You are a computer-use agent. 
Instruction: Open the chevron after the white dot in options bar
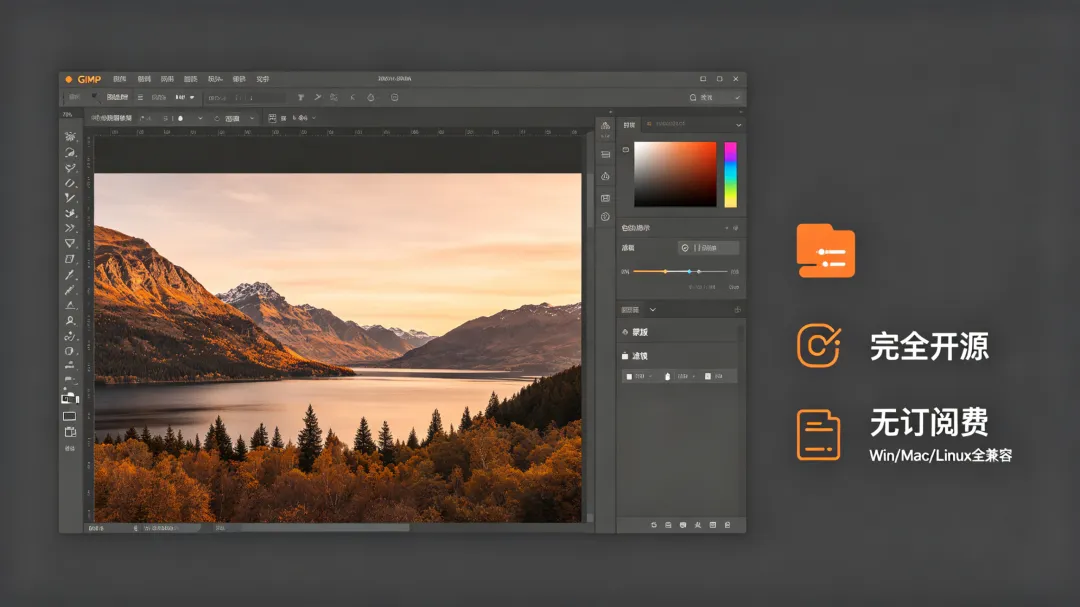tap(200, 119)
